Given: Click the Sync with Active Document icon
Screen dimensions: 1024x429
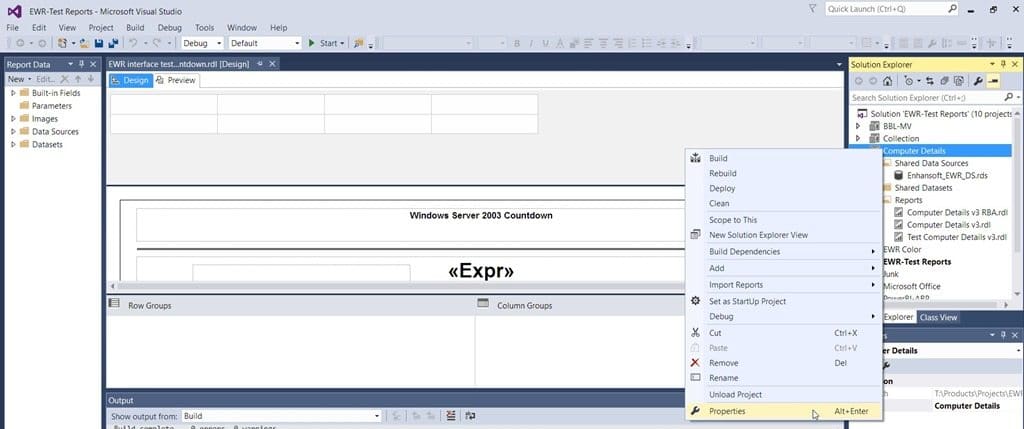Looking at the screenshot, I should [x=928, y=81].
